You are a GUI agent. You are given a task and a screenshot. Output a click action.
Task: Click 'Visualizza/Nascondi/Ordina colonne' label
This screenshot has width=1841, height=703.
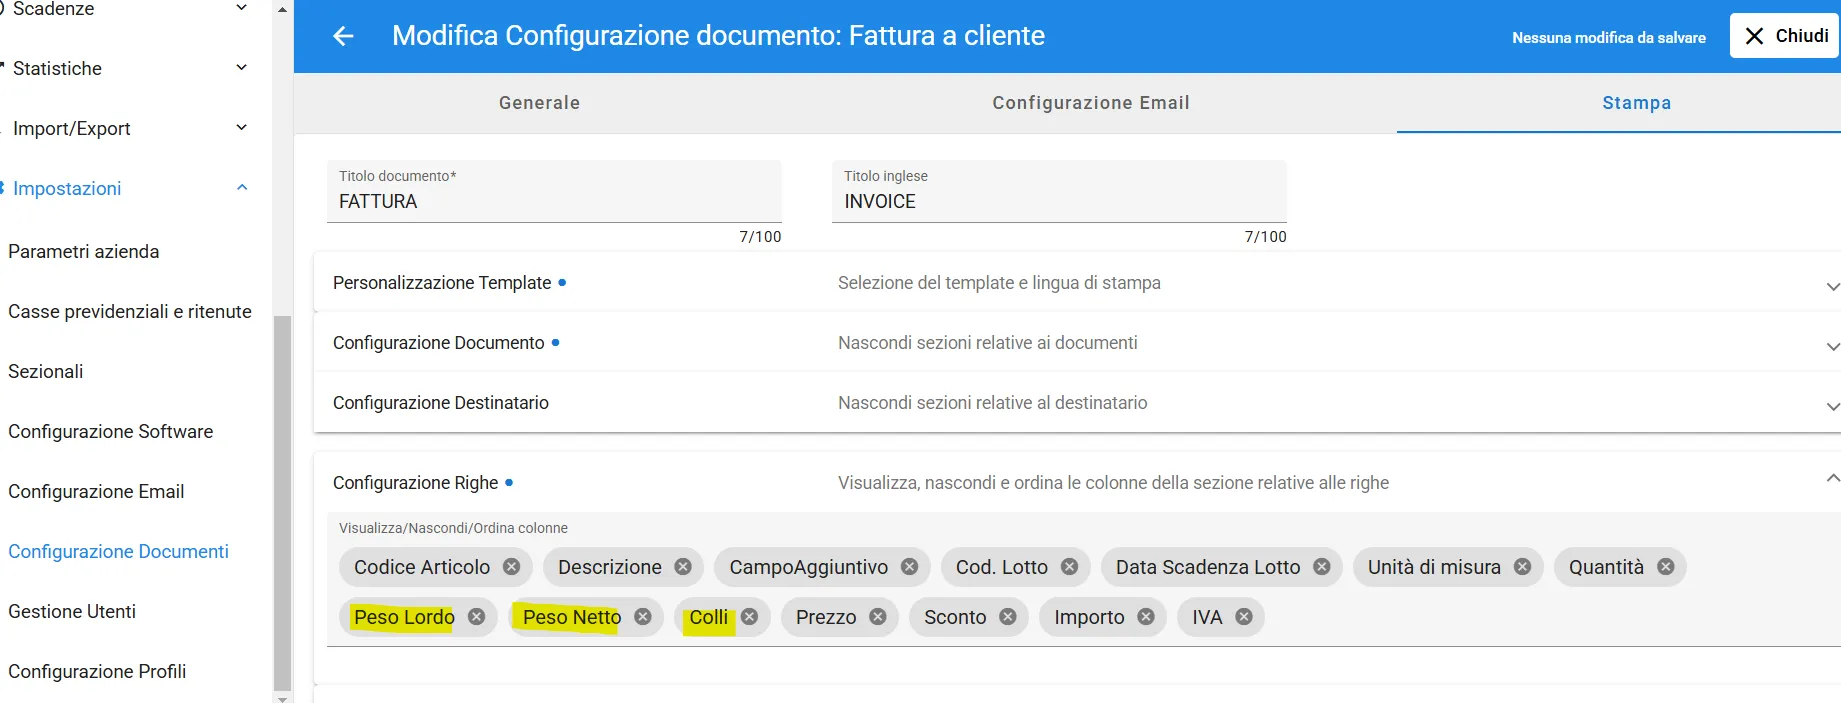(453, 528)
